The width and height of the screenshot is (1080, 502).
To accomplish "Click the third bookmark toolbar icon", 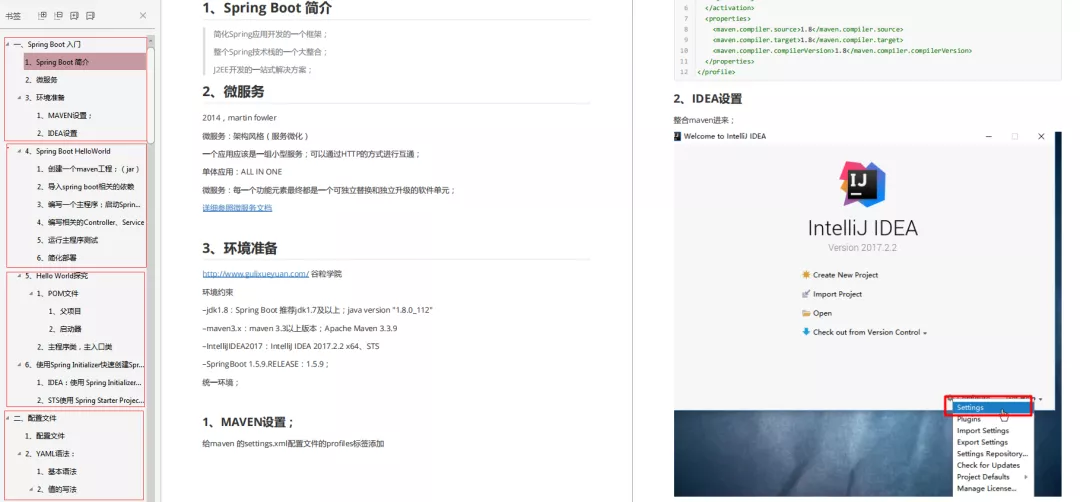I will [75, 16].
